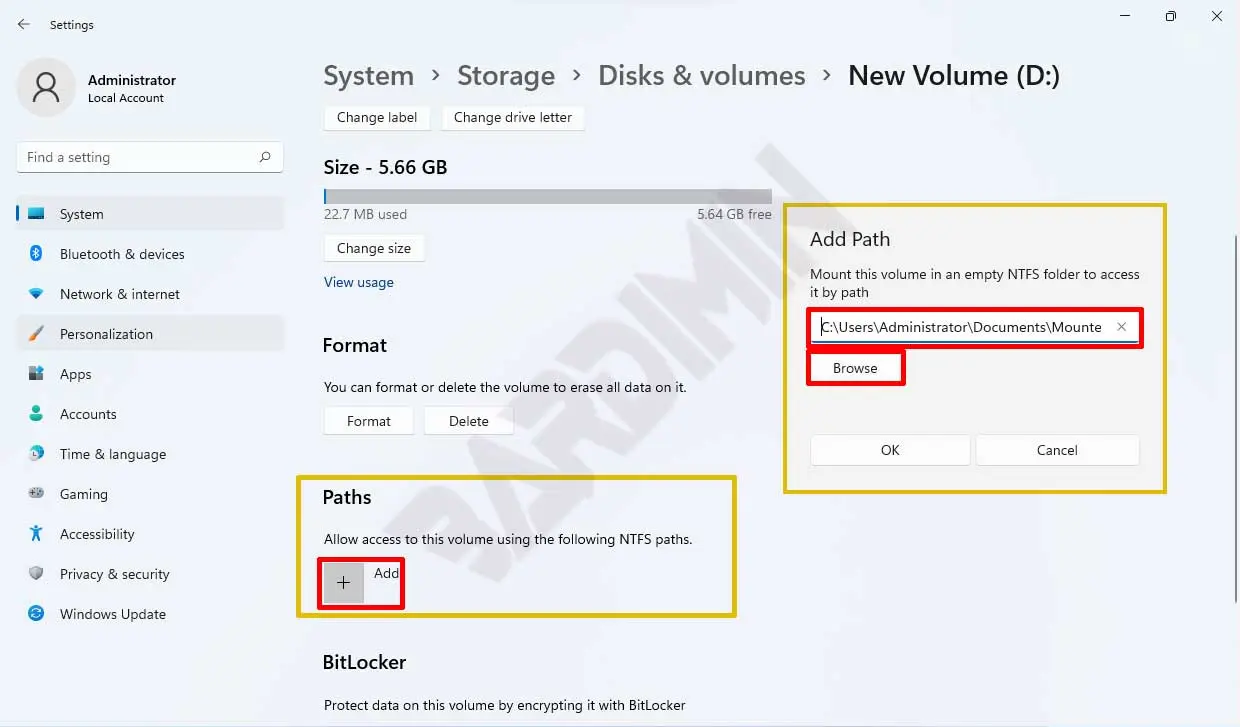Image resolution: width=1240 pixels, height=727 pixels.
Task: Select Gaming in the sidebar
Action: [83, 494]
